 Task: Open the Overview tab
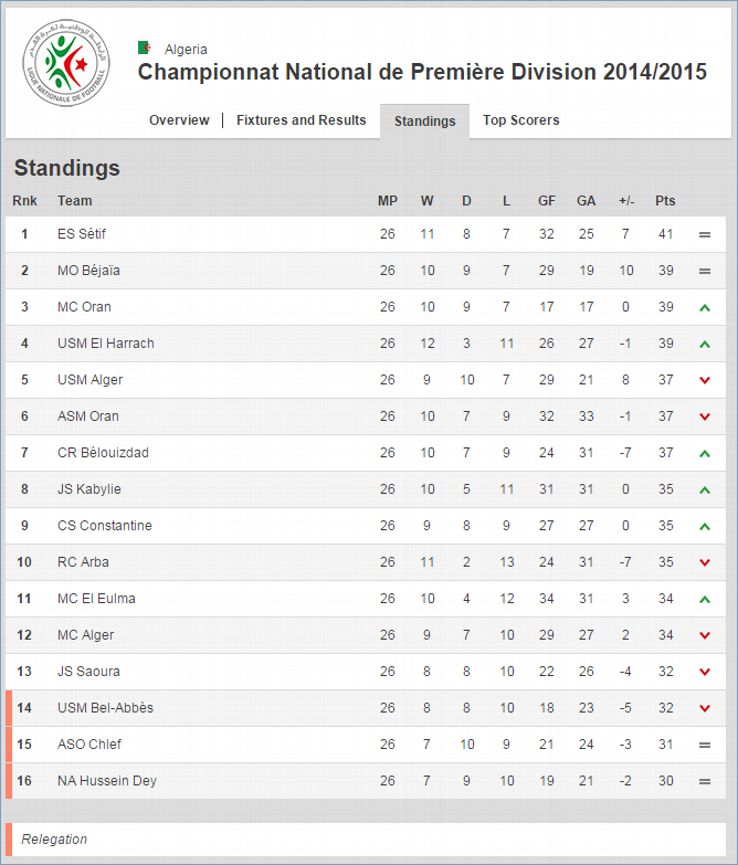pos(179,120)
